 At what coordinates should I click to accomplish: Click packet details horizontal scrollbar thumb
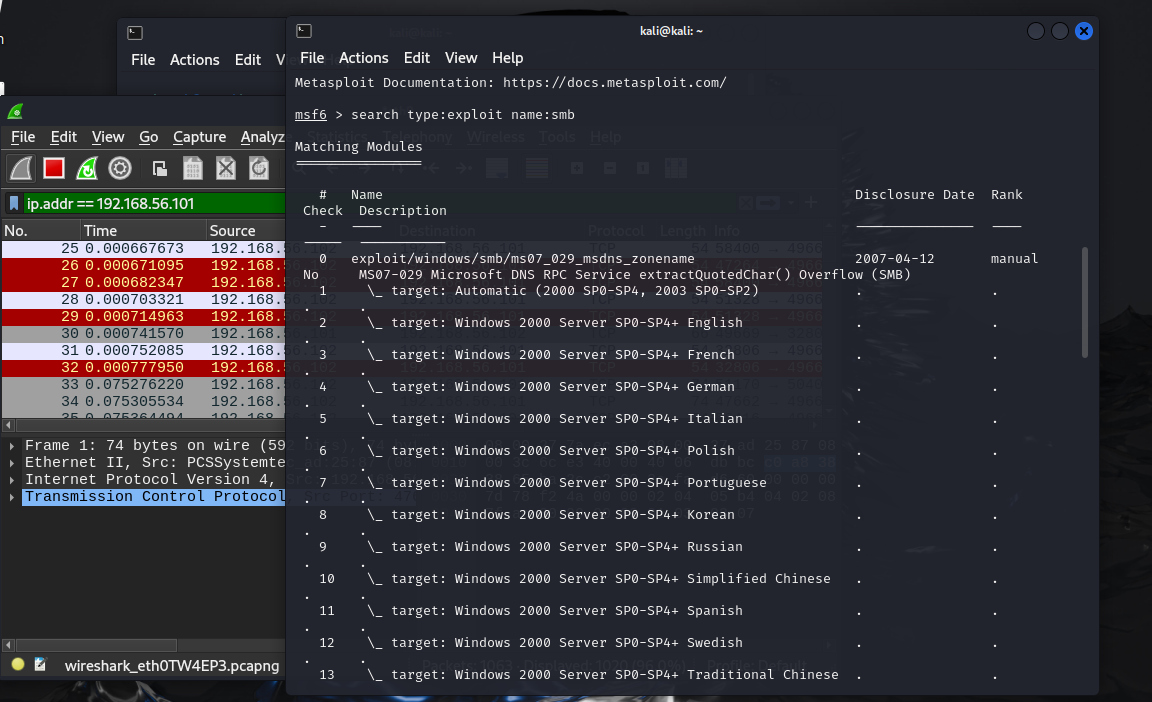tap(96, 645)
